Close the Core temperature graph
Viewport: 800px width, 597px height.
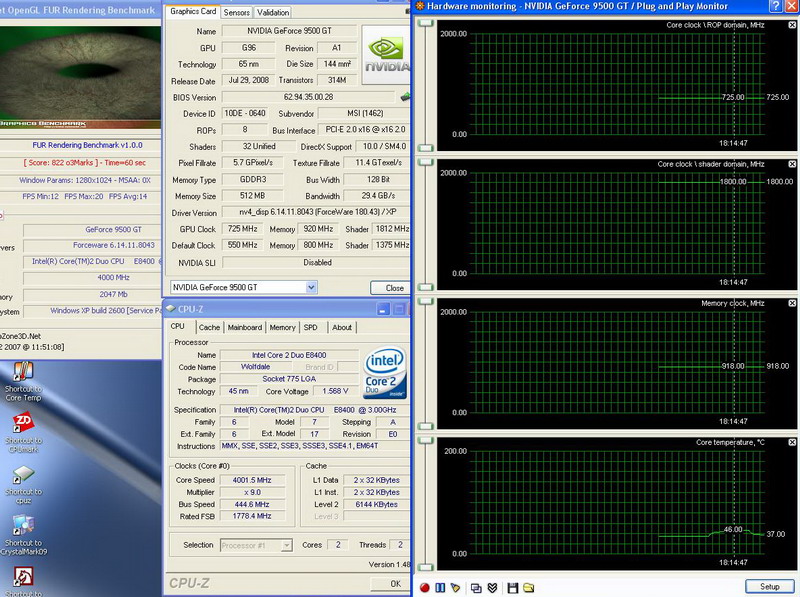point(792,442)
